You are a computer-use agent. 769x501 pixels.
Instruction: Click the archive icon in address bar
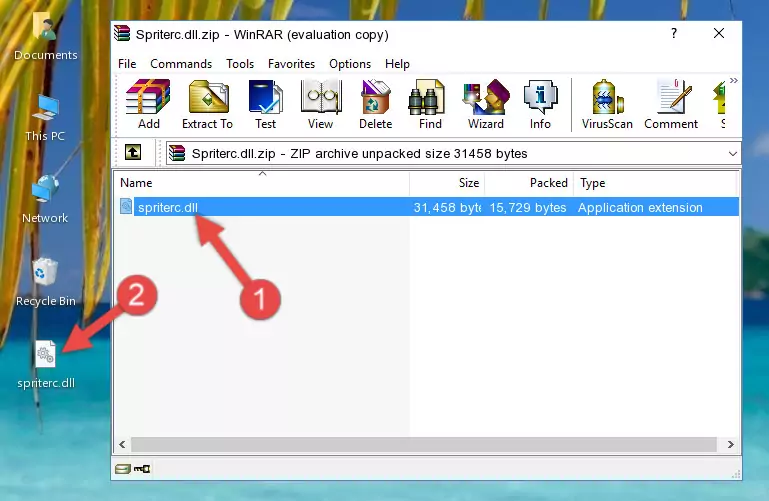[177, 153]
